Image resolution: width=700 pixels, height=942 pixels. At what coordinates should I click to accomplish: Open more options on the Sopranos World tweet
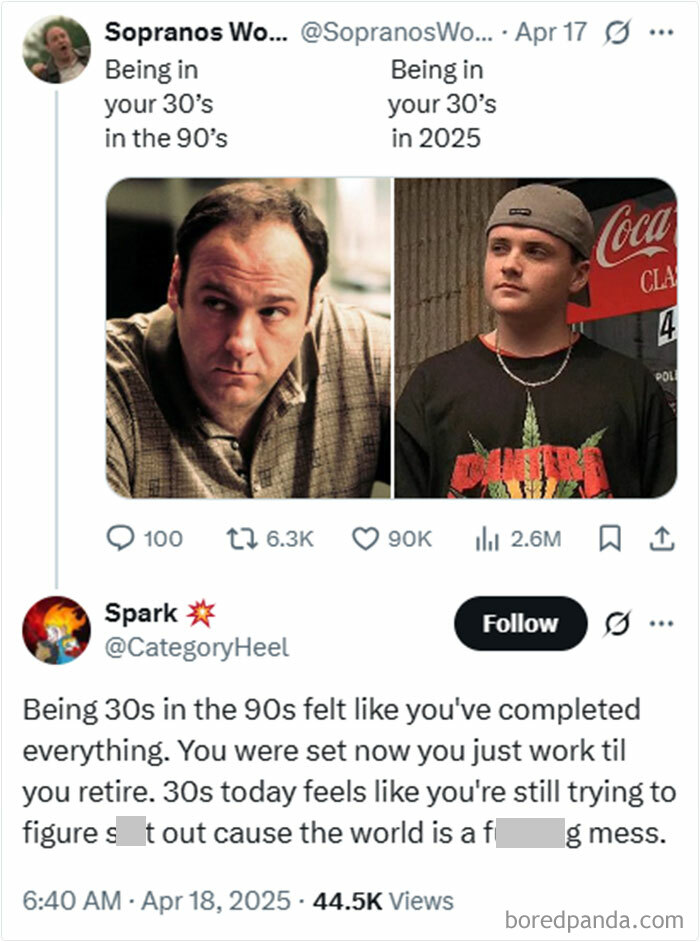662,31
